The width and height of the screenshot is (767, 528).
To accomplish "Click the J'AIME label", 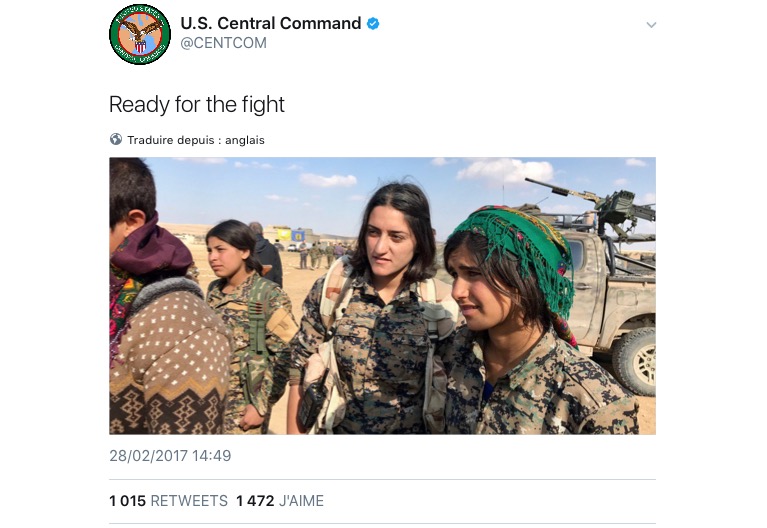I will click(x=301, y=501).
